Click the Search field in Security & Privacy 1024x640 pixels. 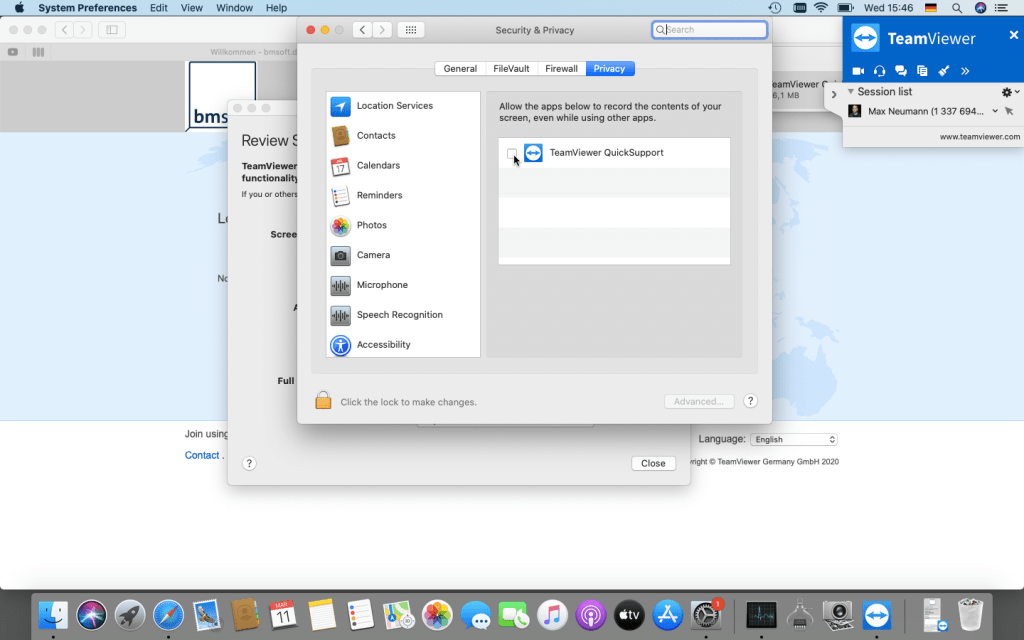click(709, 30)
